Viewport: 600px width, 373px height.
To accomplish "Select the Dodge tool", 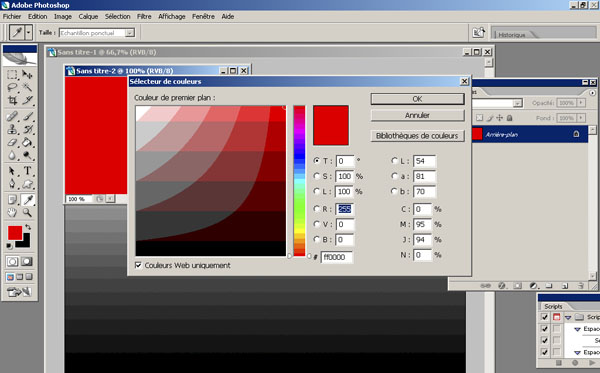I will point(27,156).
